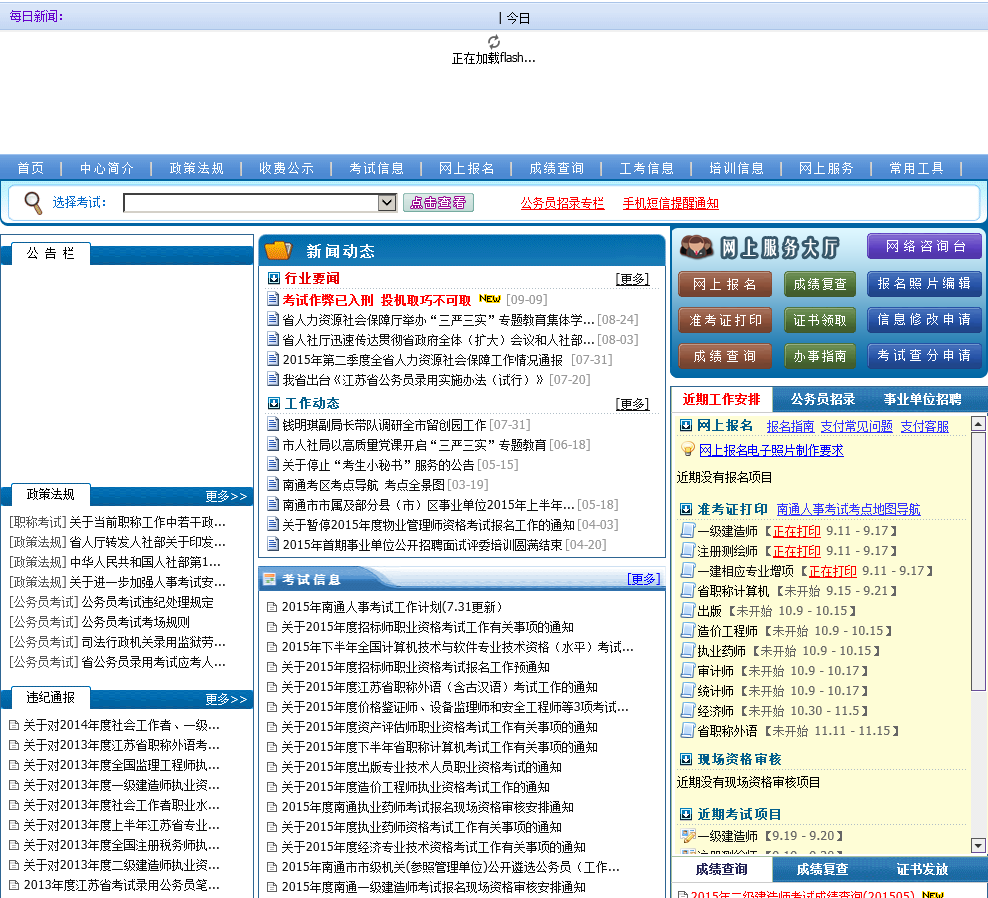
Task: Click the 报名照片编辑 button
Action: pyautogui.click(x=924, y=284)
